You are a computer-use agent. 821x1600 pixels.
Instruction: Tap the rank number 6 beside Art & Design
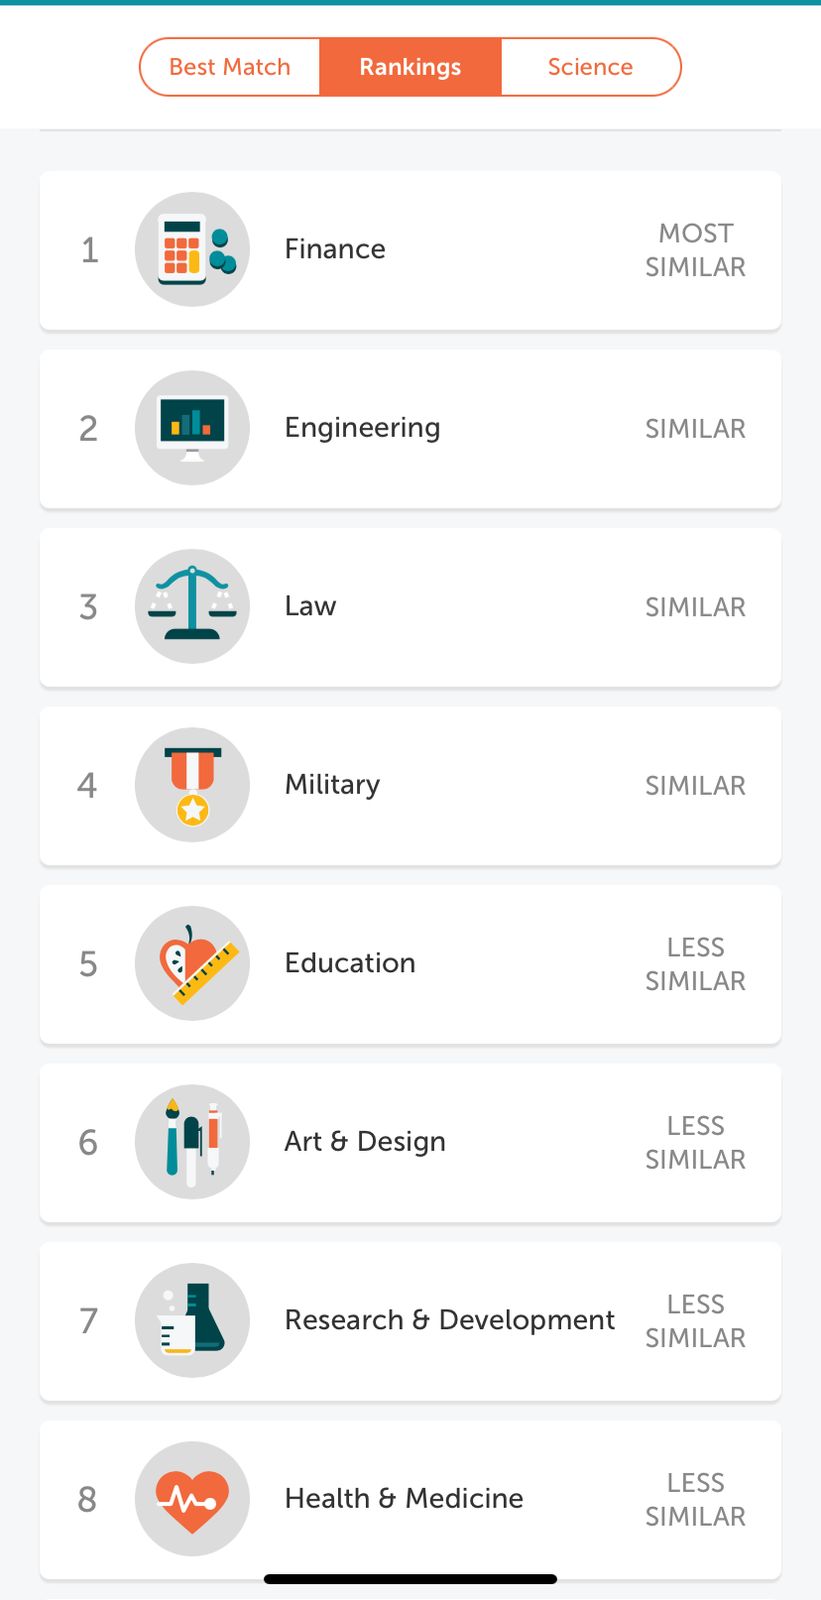coord(88,1142)
